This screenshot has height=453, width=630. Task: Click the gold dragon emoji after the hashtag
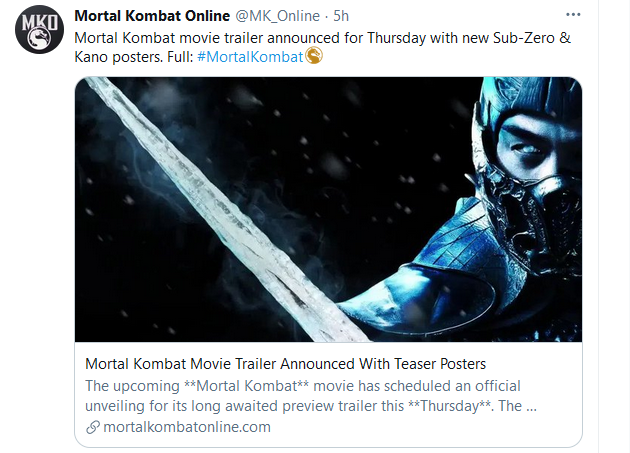(x=313, y=56)
